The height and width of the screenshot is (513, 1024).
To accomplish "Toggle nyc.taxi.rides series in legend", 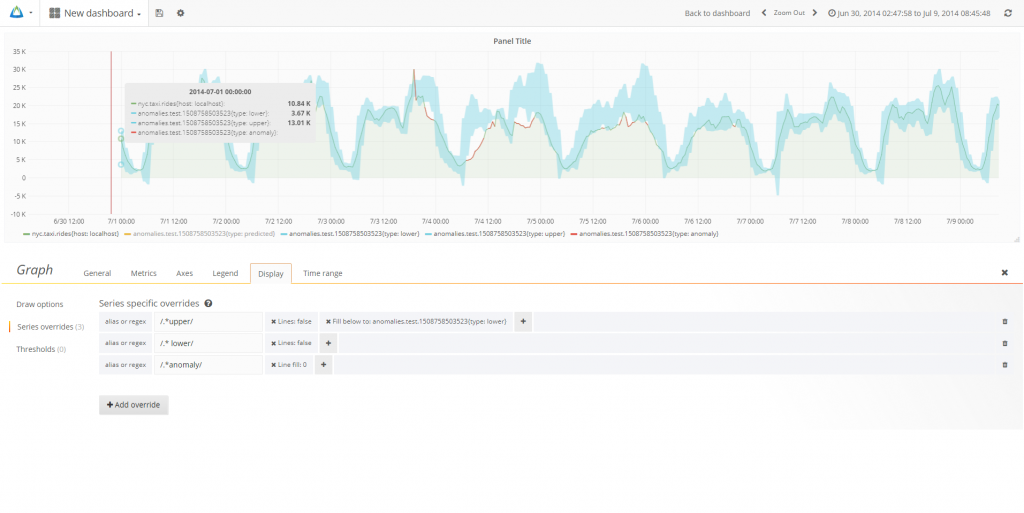I will tap(71, 234).
